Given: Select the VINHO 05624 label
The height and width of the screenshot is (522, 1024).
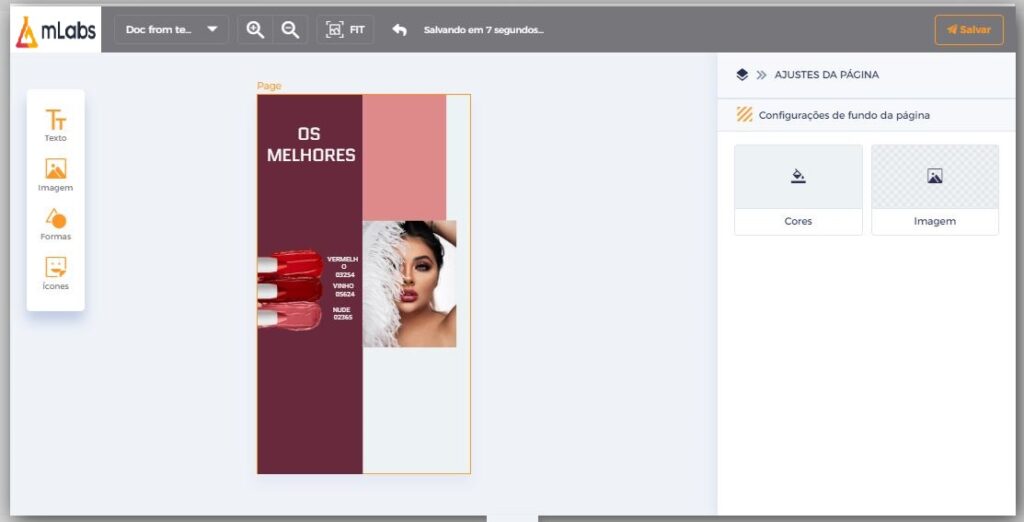Looking at the screenshot, I should coord(344,290).
